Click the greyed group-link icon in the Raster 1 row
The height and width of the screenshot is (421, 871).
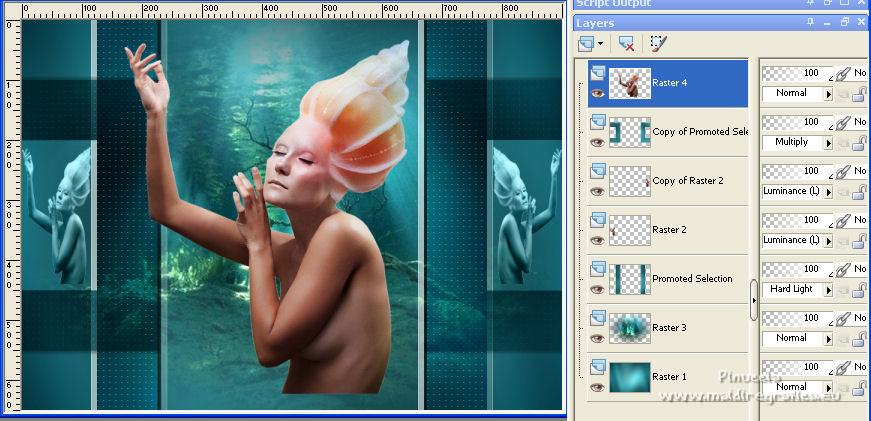(x=843, y=388)
